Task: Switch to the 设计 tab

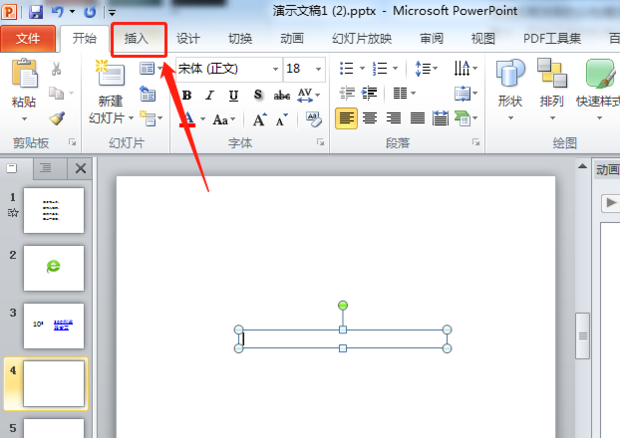Action: (x=188, y=39)
